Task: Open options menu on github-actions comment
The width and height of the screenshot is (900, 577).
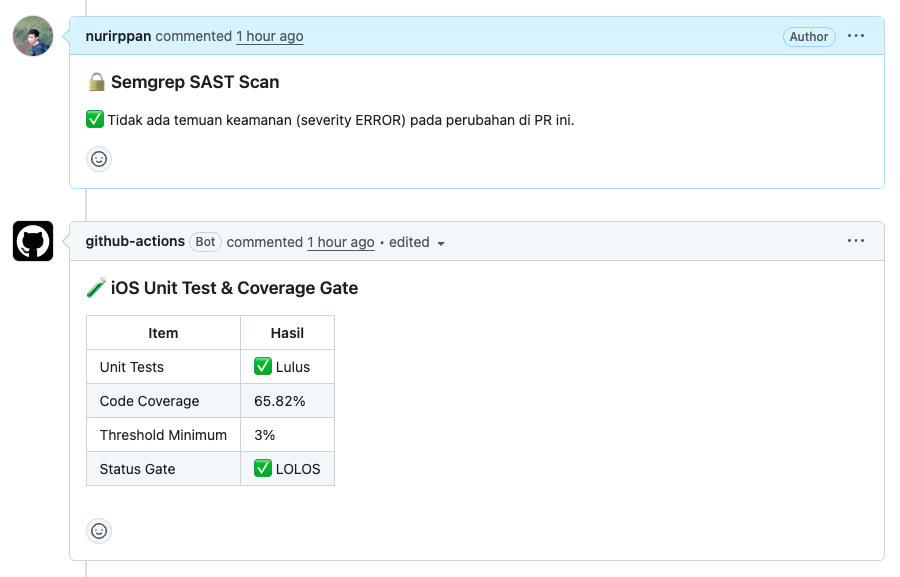Action: click(856, 241)
